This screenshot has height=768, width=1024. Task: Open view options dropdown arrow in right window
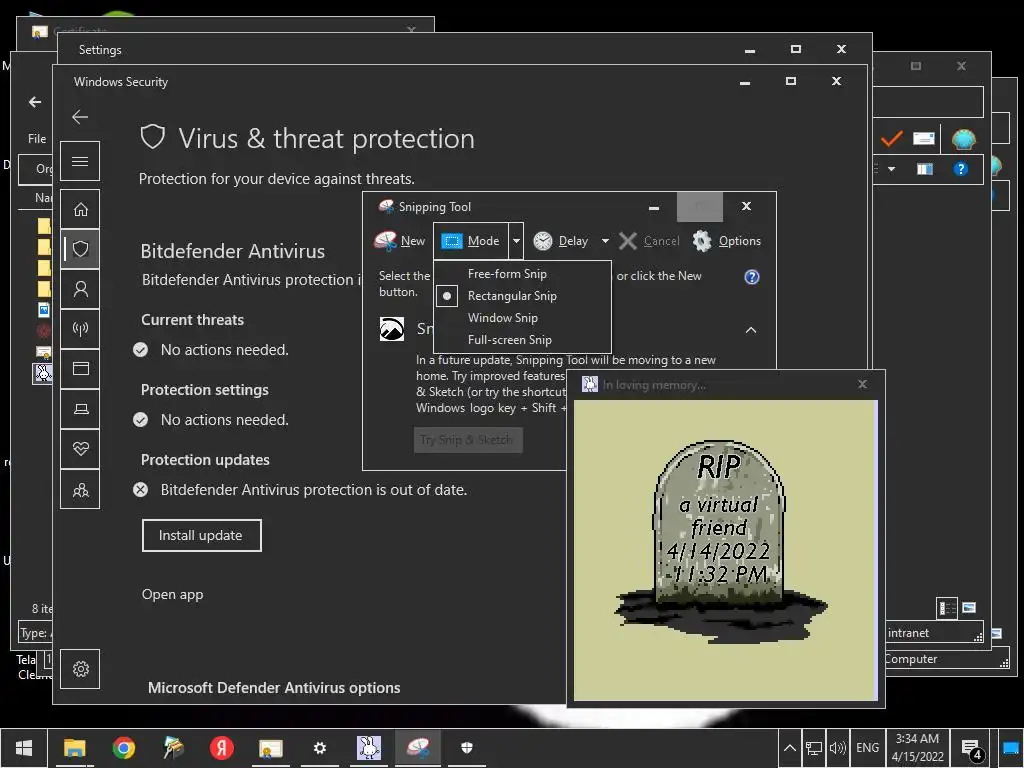point(891,169)
